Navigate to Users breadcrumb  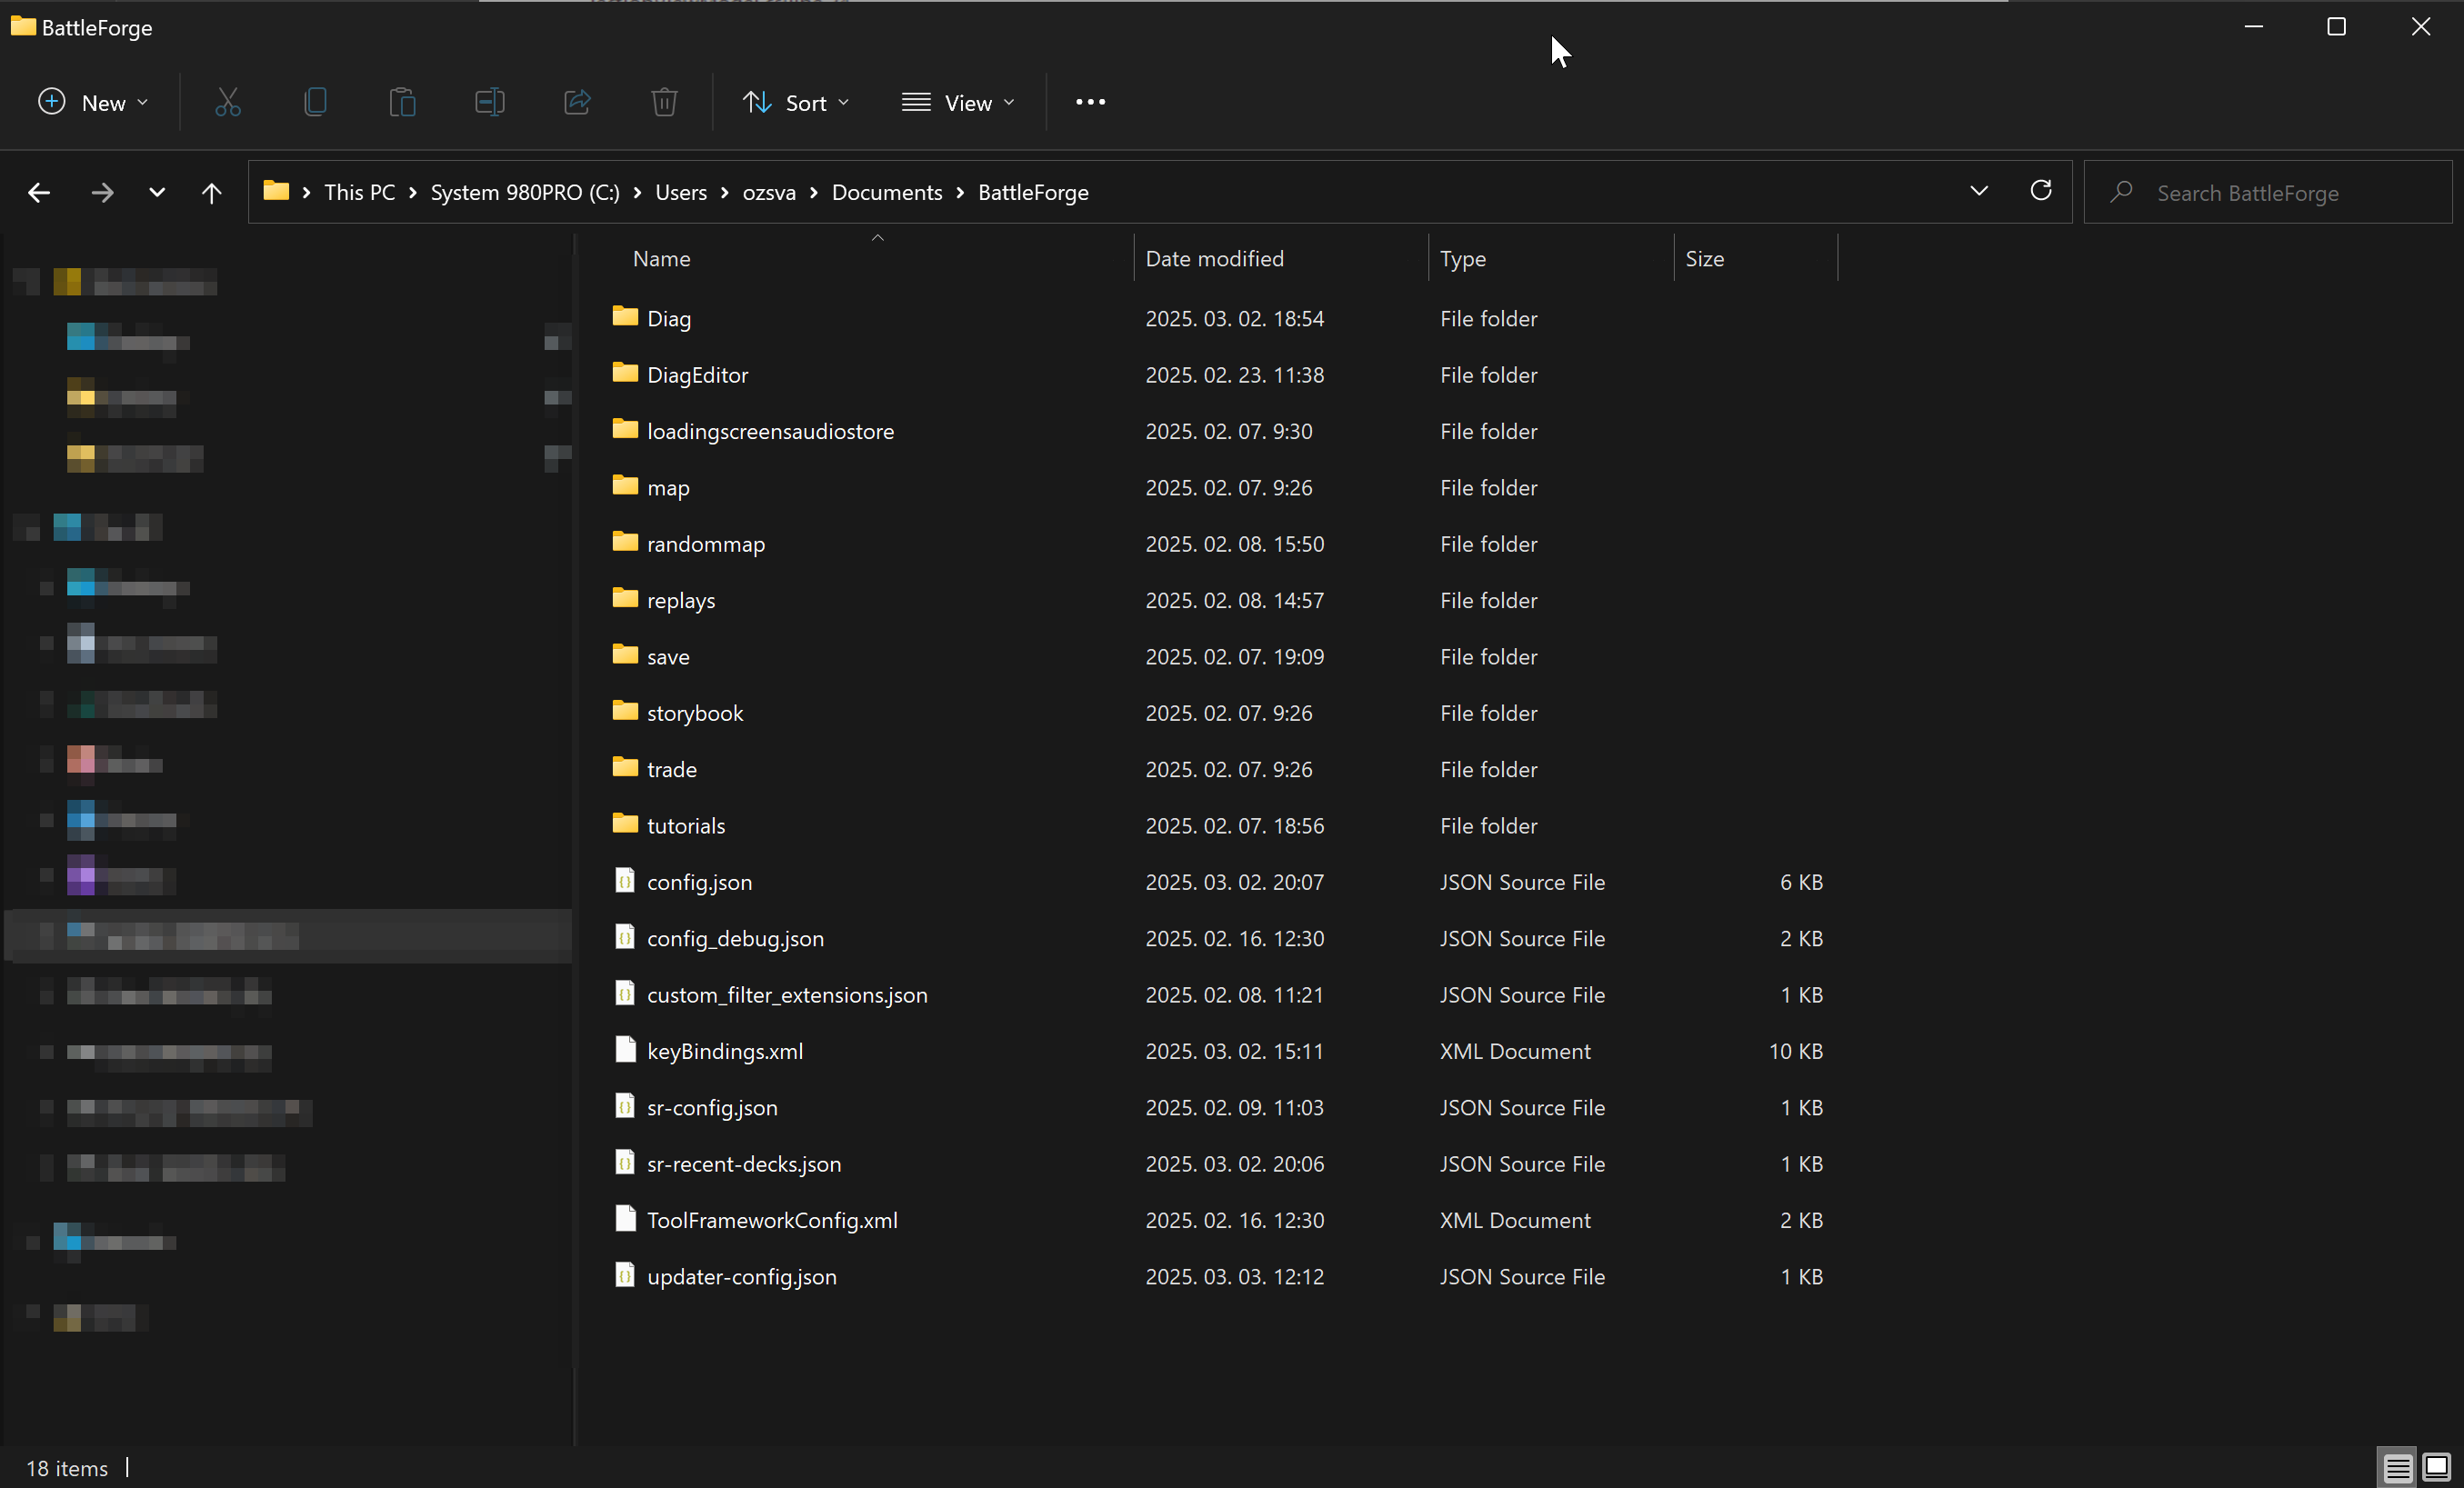681,192
